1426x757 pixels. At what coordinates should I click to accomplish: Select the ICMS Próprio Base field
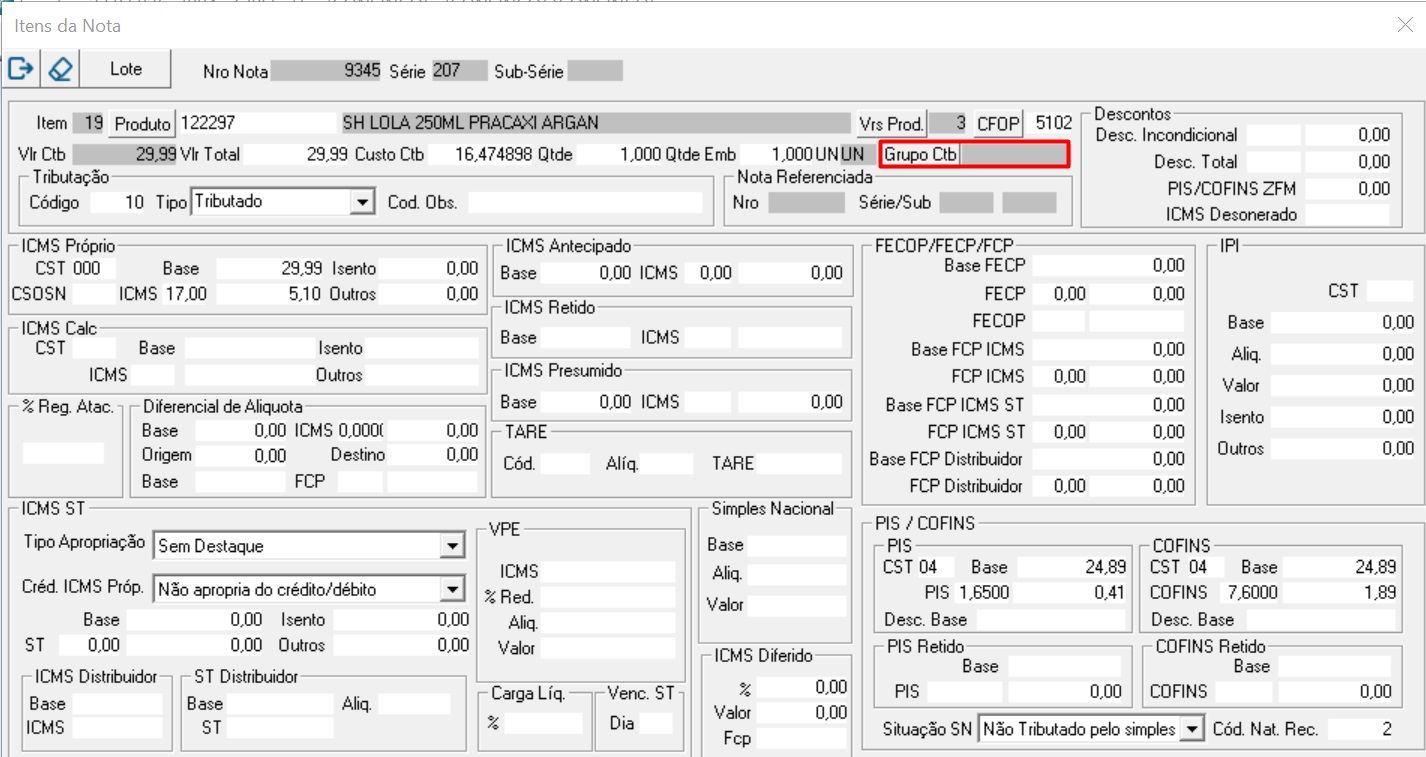pos(270,268)
